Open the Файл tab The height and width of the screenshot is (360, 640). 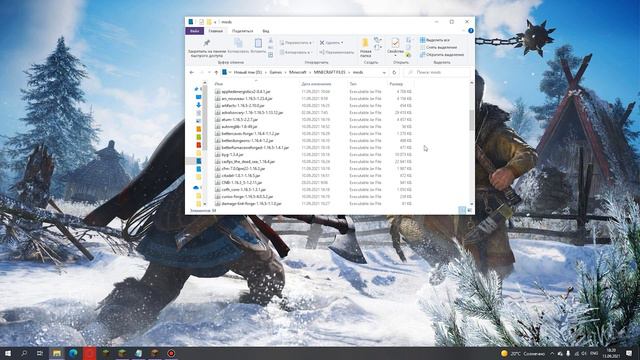[195, 31]
